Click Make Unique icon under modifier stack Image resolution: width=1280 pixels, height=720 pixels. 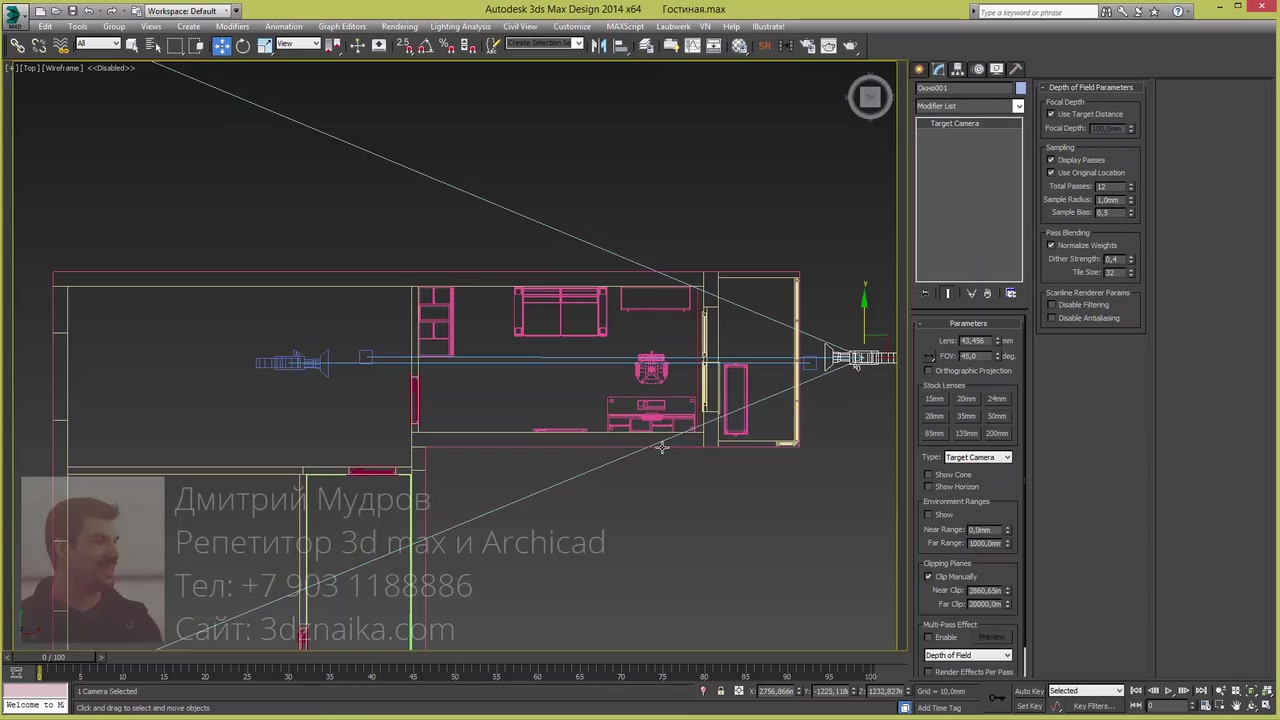(x=971, y=293)
